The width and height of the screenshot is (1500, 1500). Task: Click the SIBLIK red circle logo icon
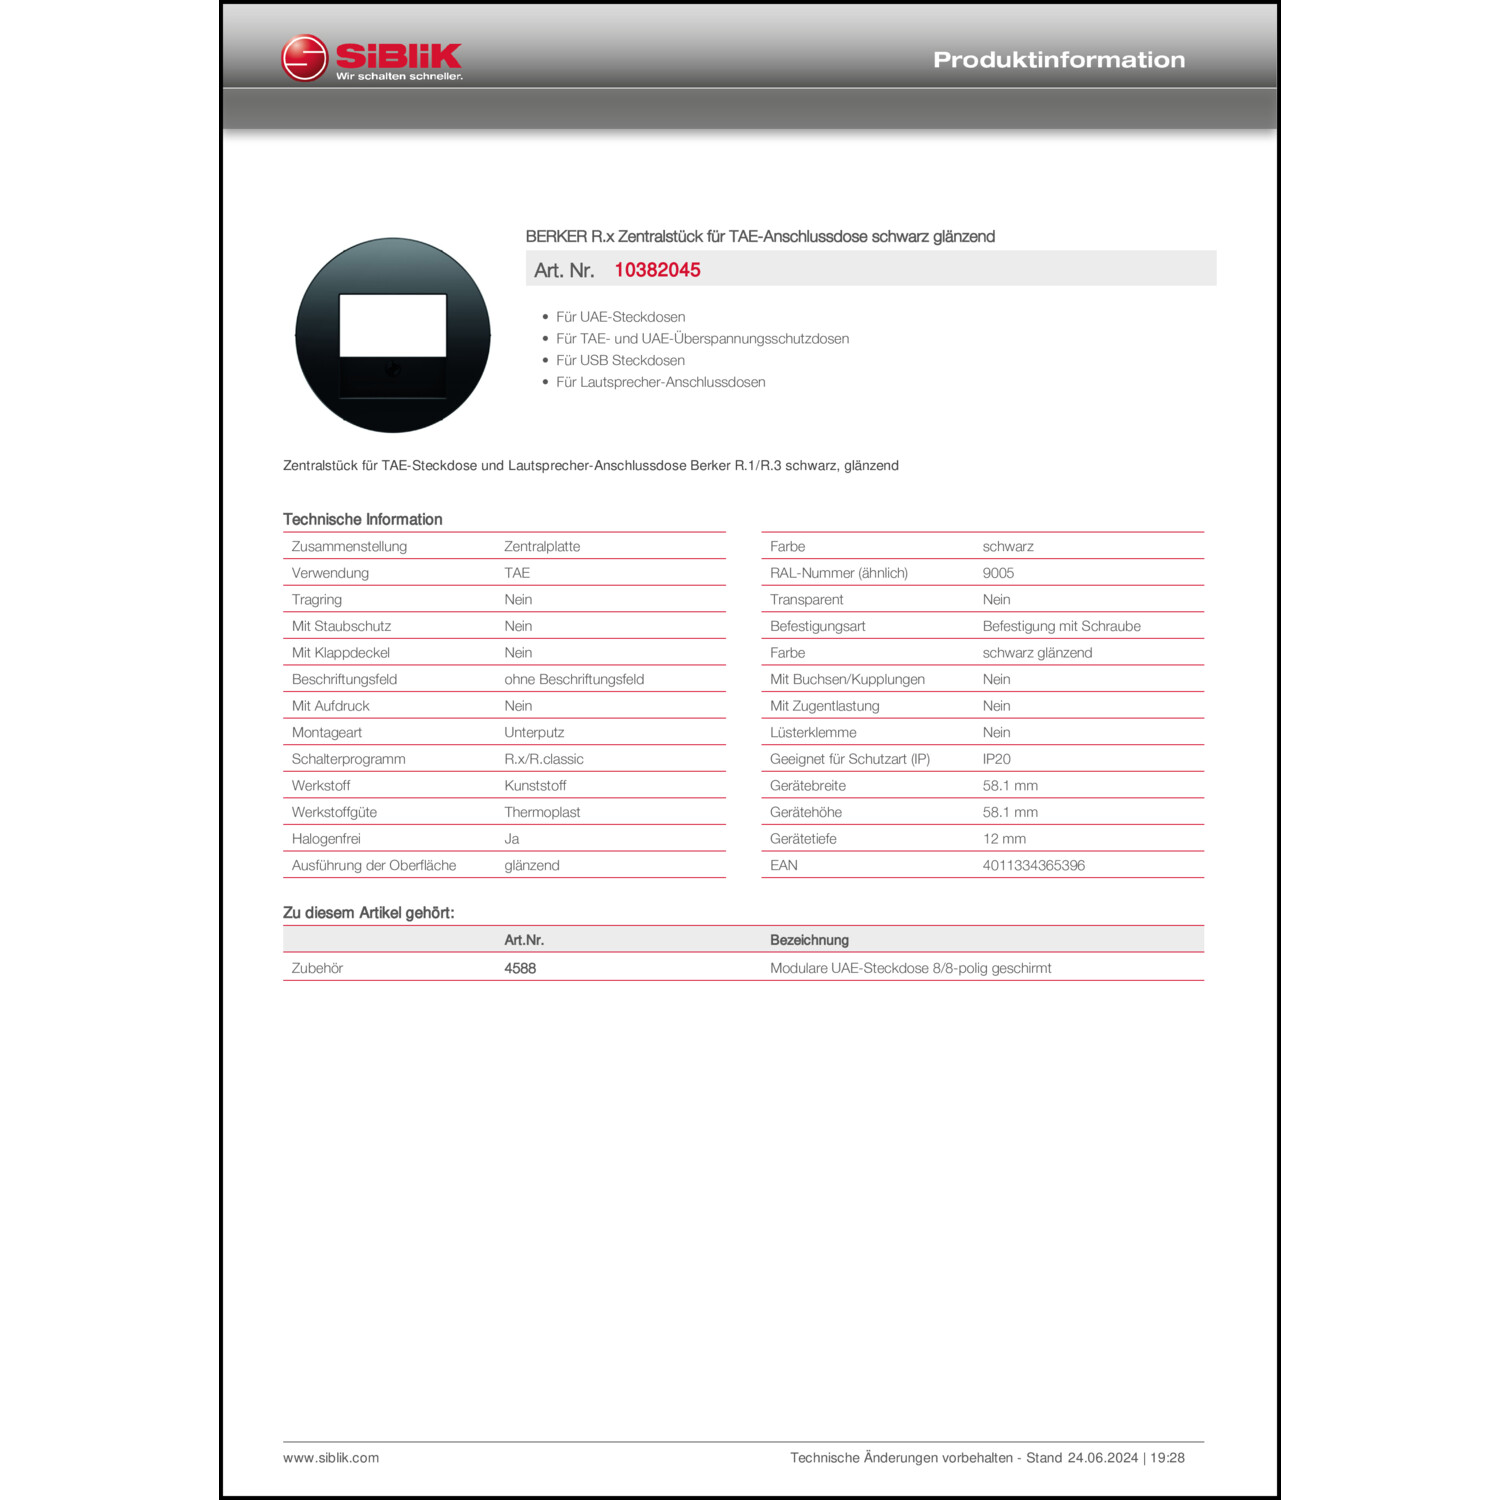click(x=304, y=59)
